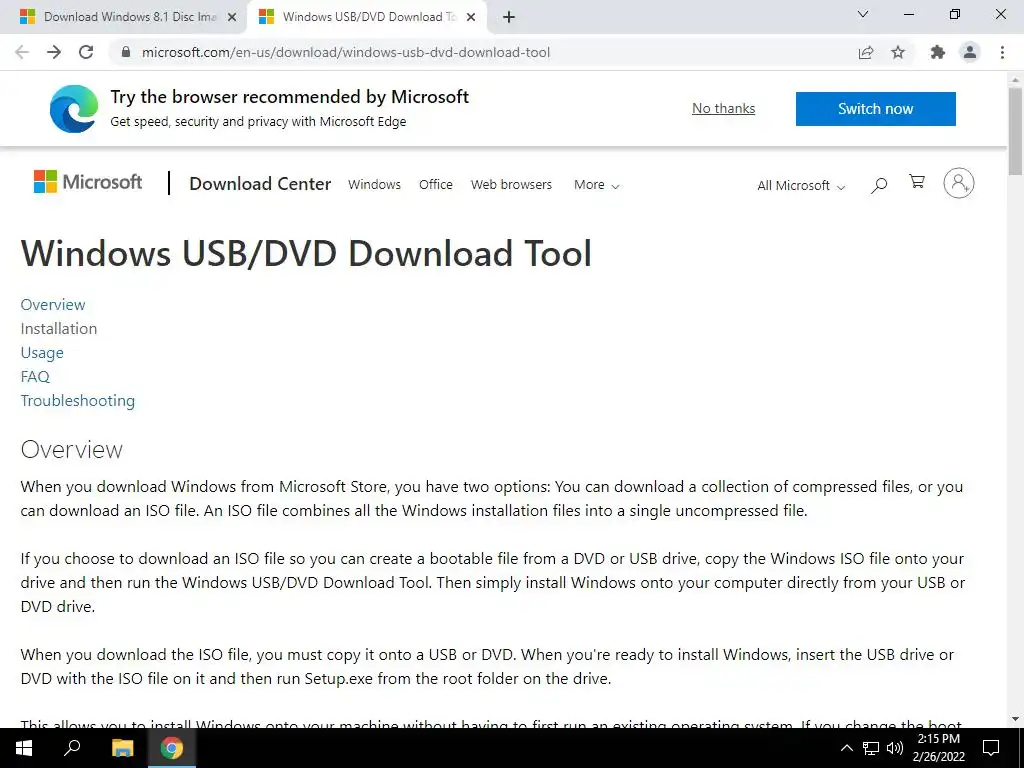
Task: Open the Download Center link
Action: pos(260,184)
